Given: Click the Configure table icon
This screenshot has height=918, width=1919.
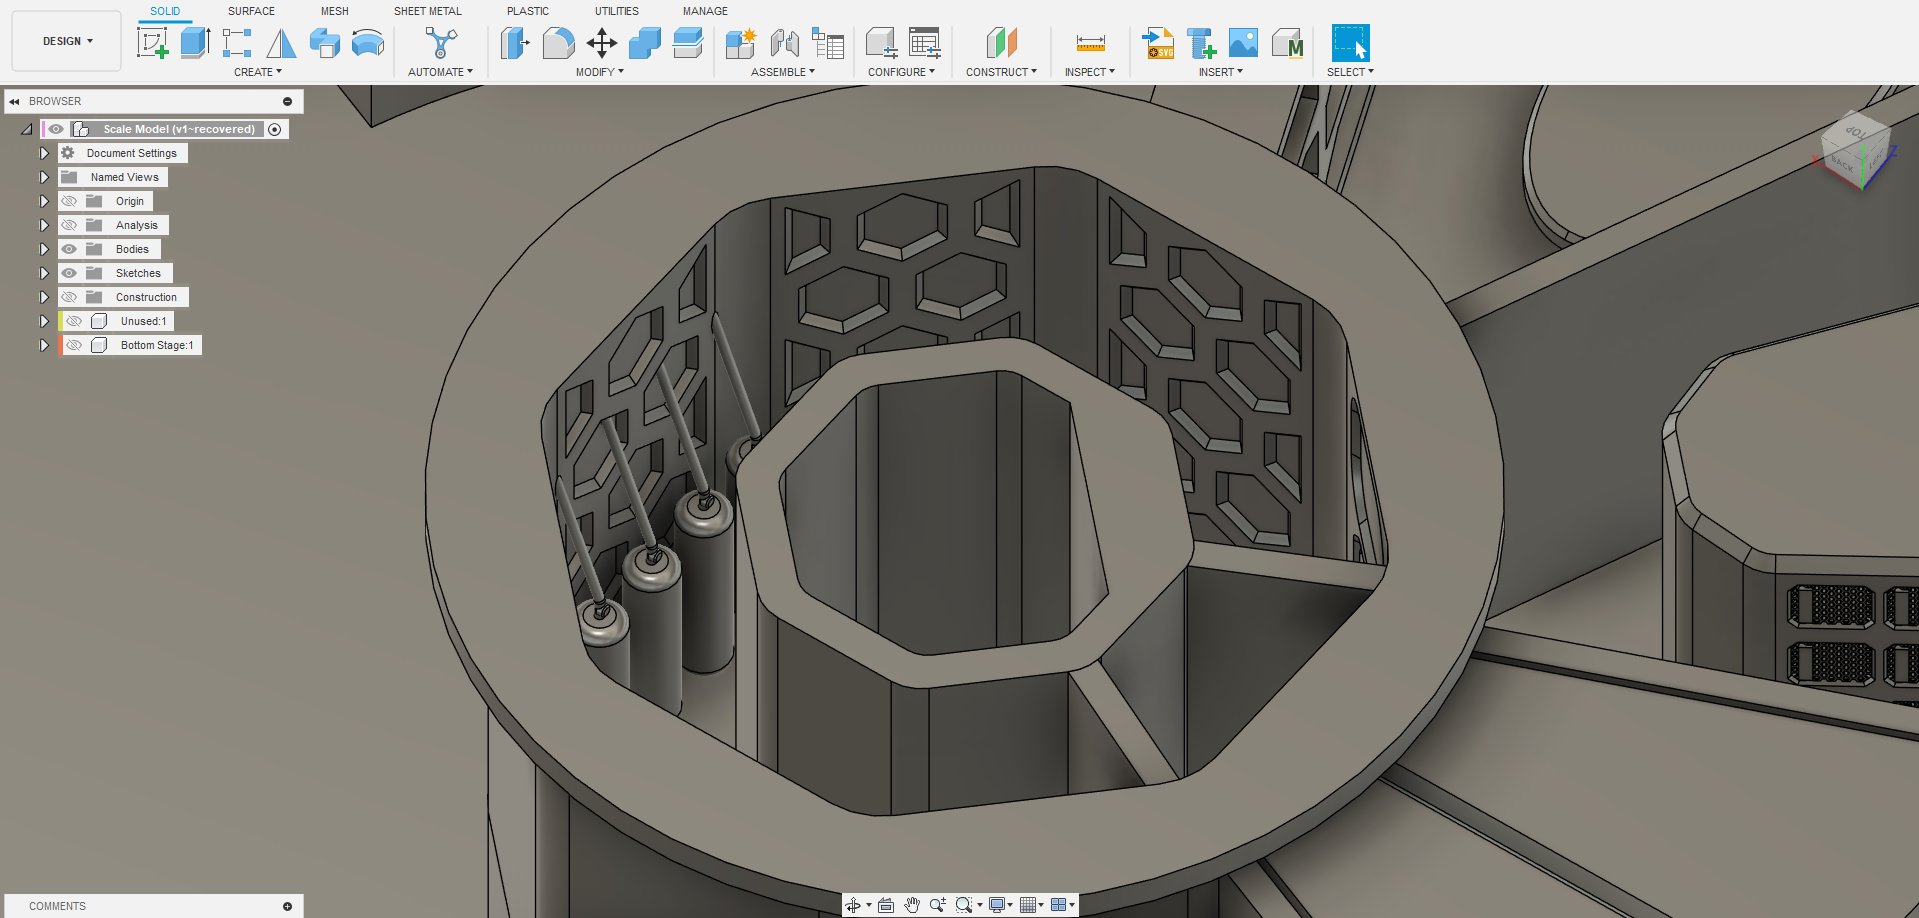Looking at the screenshot, I should click(x=925, y=43).
